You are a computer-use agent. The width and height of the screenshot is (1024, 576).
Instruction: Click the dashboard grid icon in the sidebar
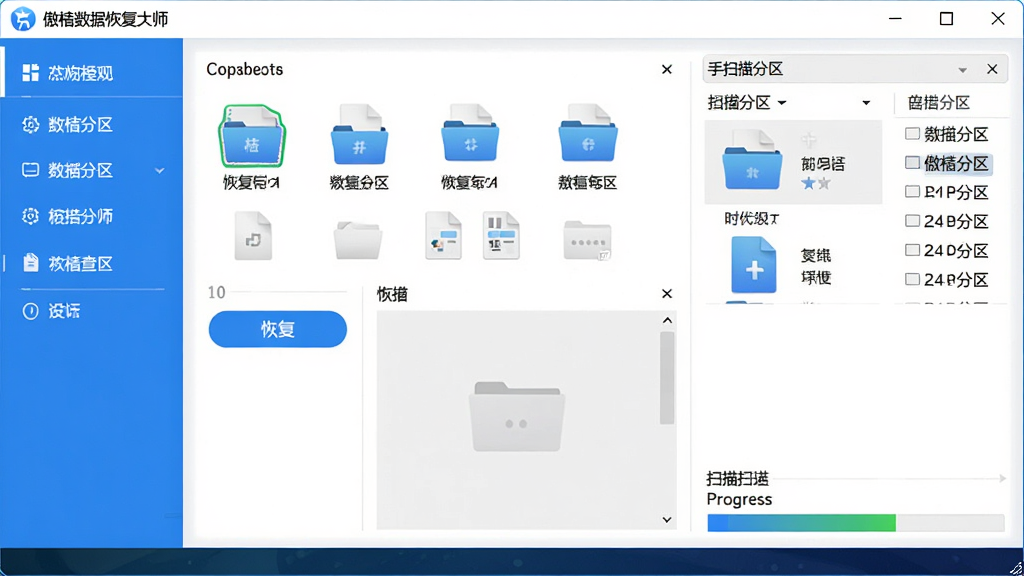pos(30,72)
